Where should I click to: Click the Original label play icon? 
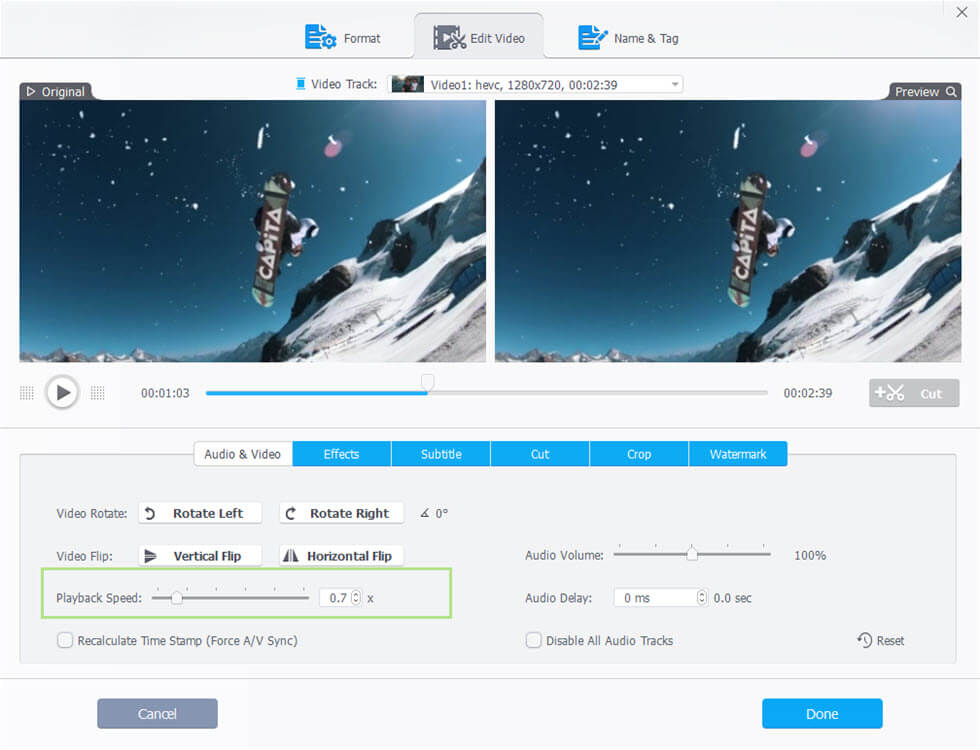tap(31, 91)
